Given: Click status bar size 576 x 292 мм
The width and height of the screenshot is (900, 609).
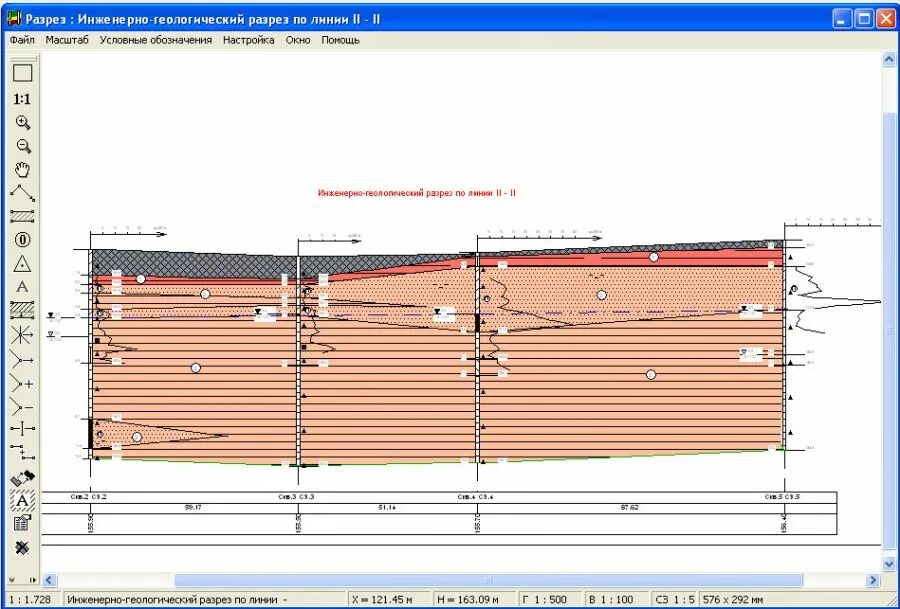Looking at the screenshot, I should [x=733, y=600].
